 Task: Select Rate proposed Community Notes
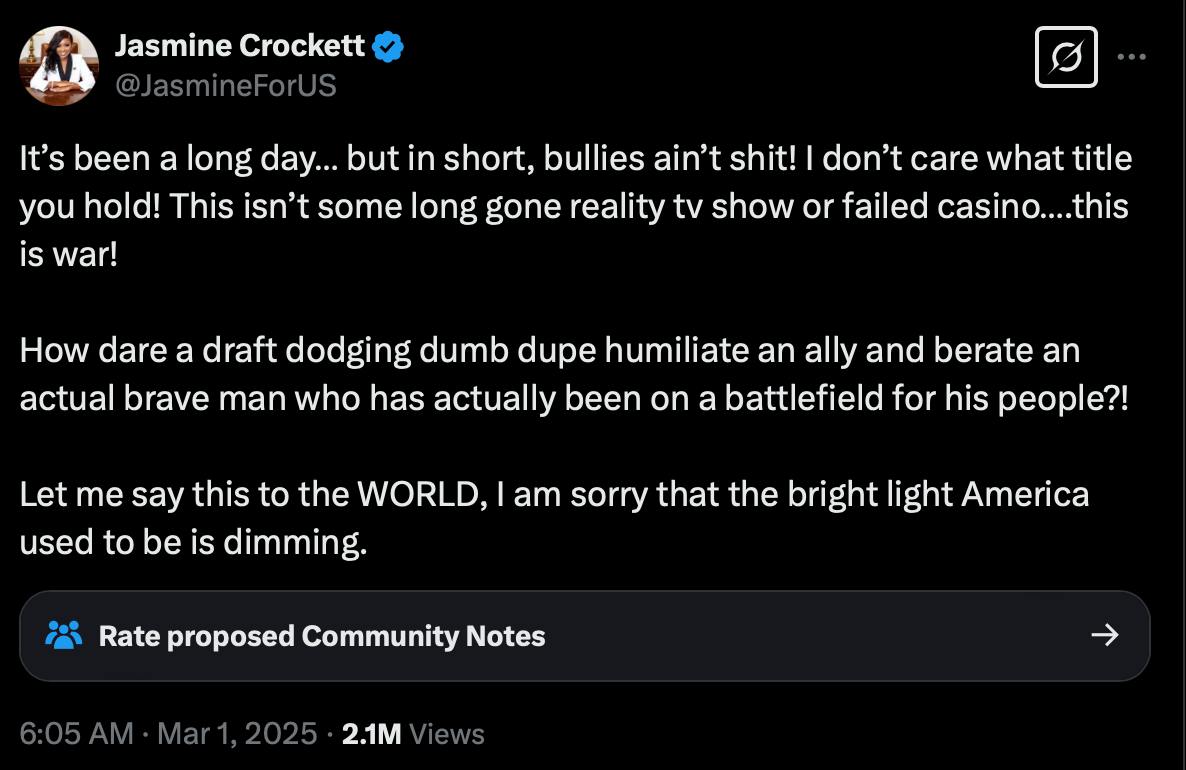pyautogui.click(x=322, y=636)
